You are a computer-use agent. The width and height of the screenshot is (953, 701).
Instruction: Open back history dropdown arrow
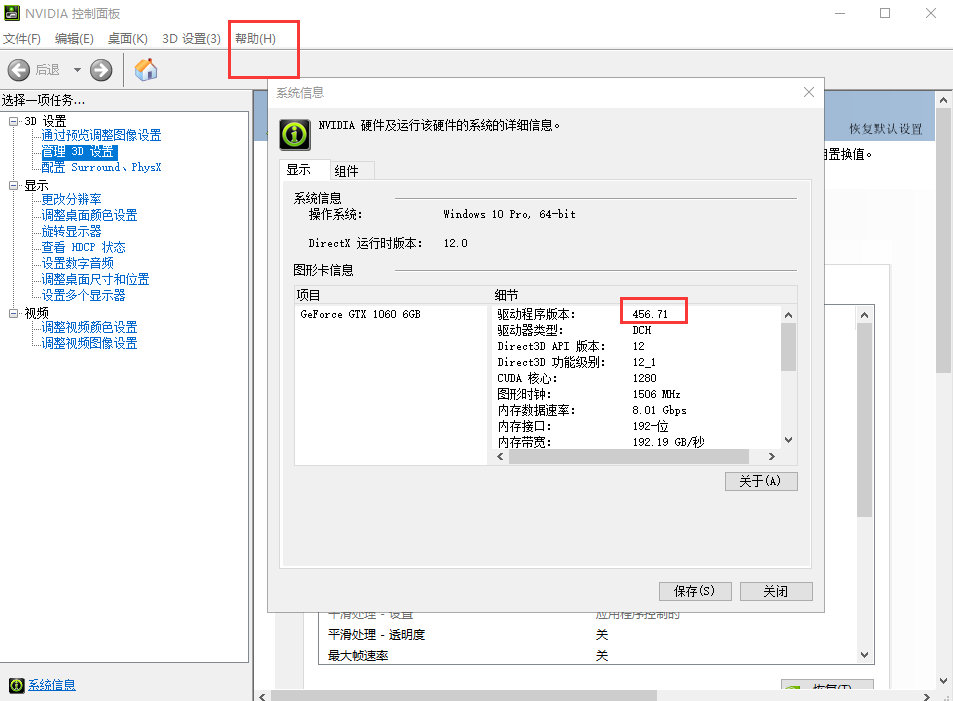pyautogui.click(x=77, y=70)
